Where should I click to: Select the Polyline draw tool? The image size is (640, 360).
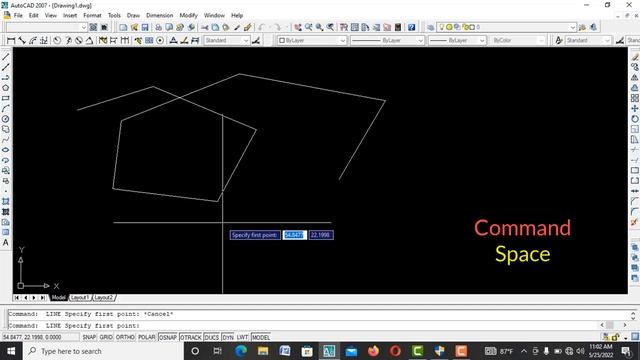pos(6,78)
